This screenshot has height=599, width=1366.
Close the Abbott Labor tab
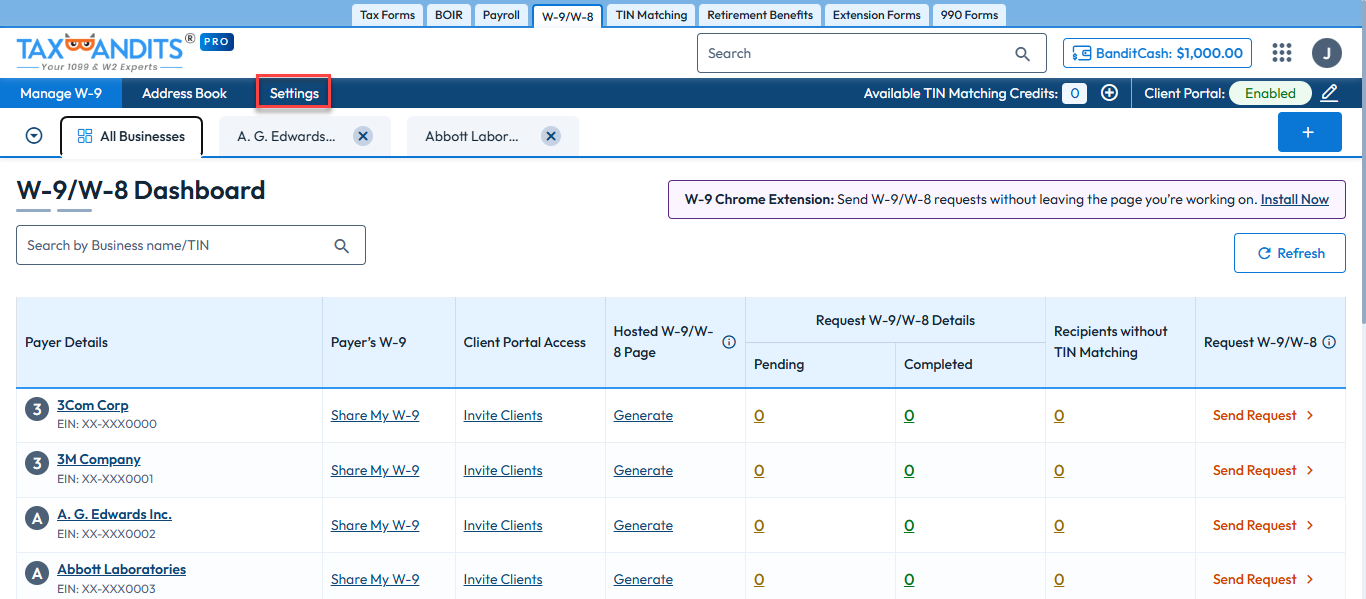point(551,136)
